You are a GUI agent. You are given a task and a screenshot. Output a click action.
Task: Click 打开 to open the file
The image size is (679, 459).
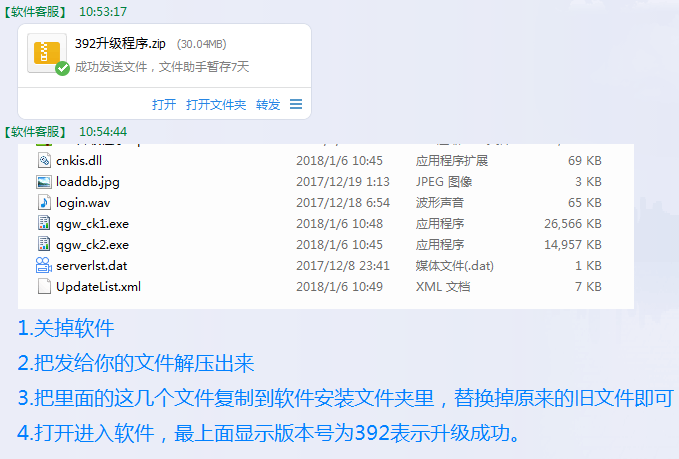click(164, 104)
